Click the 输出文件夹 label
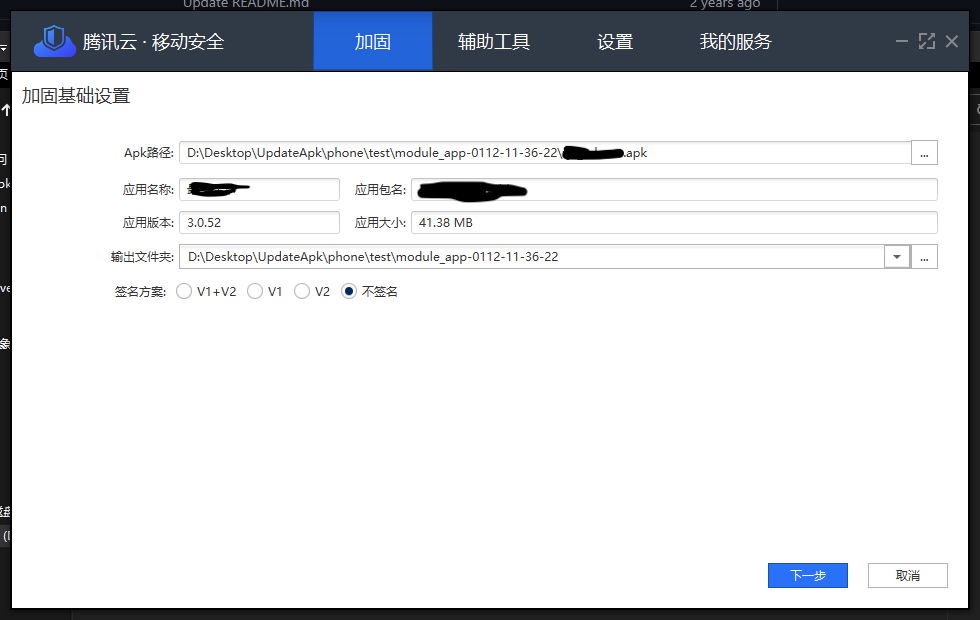980x620 pixels. pyautogui.click(x=142, y=257)
